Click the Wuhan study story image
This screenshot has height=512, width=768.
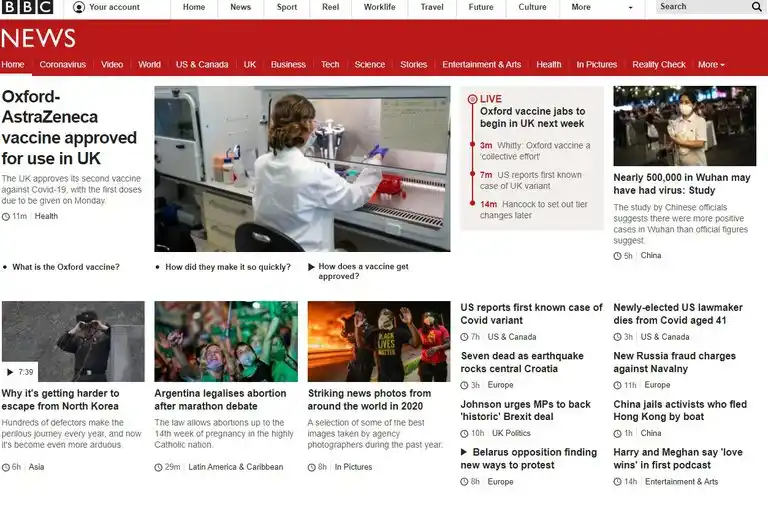(x=684, y=126)
